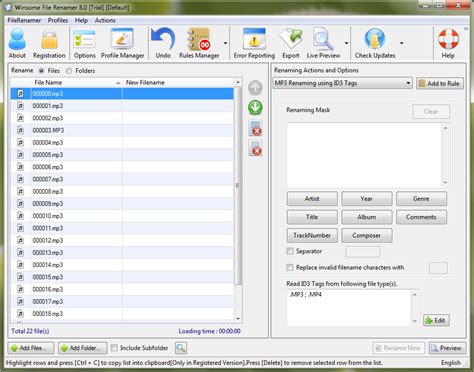Viewport: 474px width, 372px height.
Task: Select the 000003.MP3 row
Action: click(x=122, y=130)
